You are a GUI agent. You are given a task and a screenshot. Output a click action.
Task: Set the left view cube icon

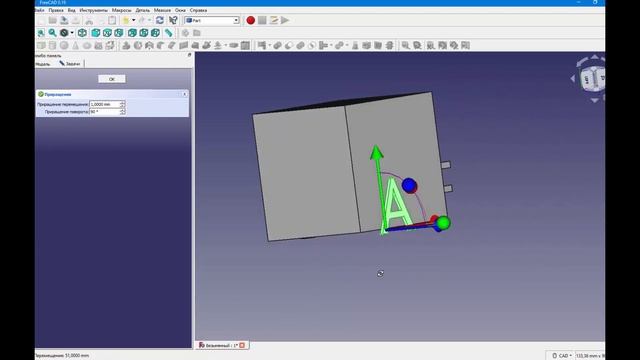(156, 33)
